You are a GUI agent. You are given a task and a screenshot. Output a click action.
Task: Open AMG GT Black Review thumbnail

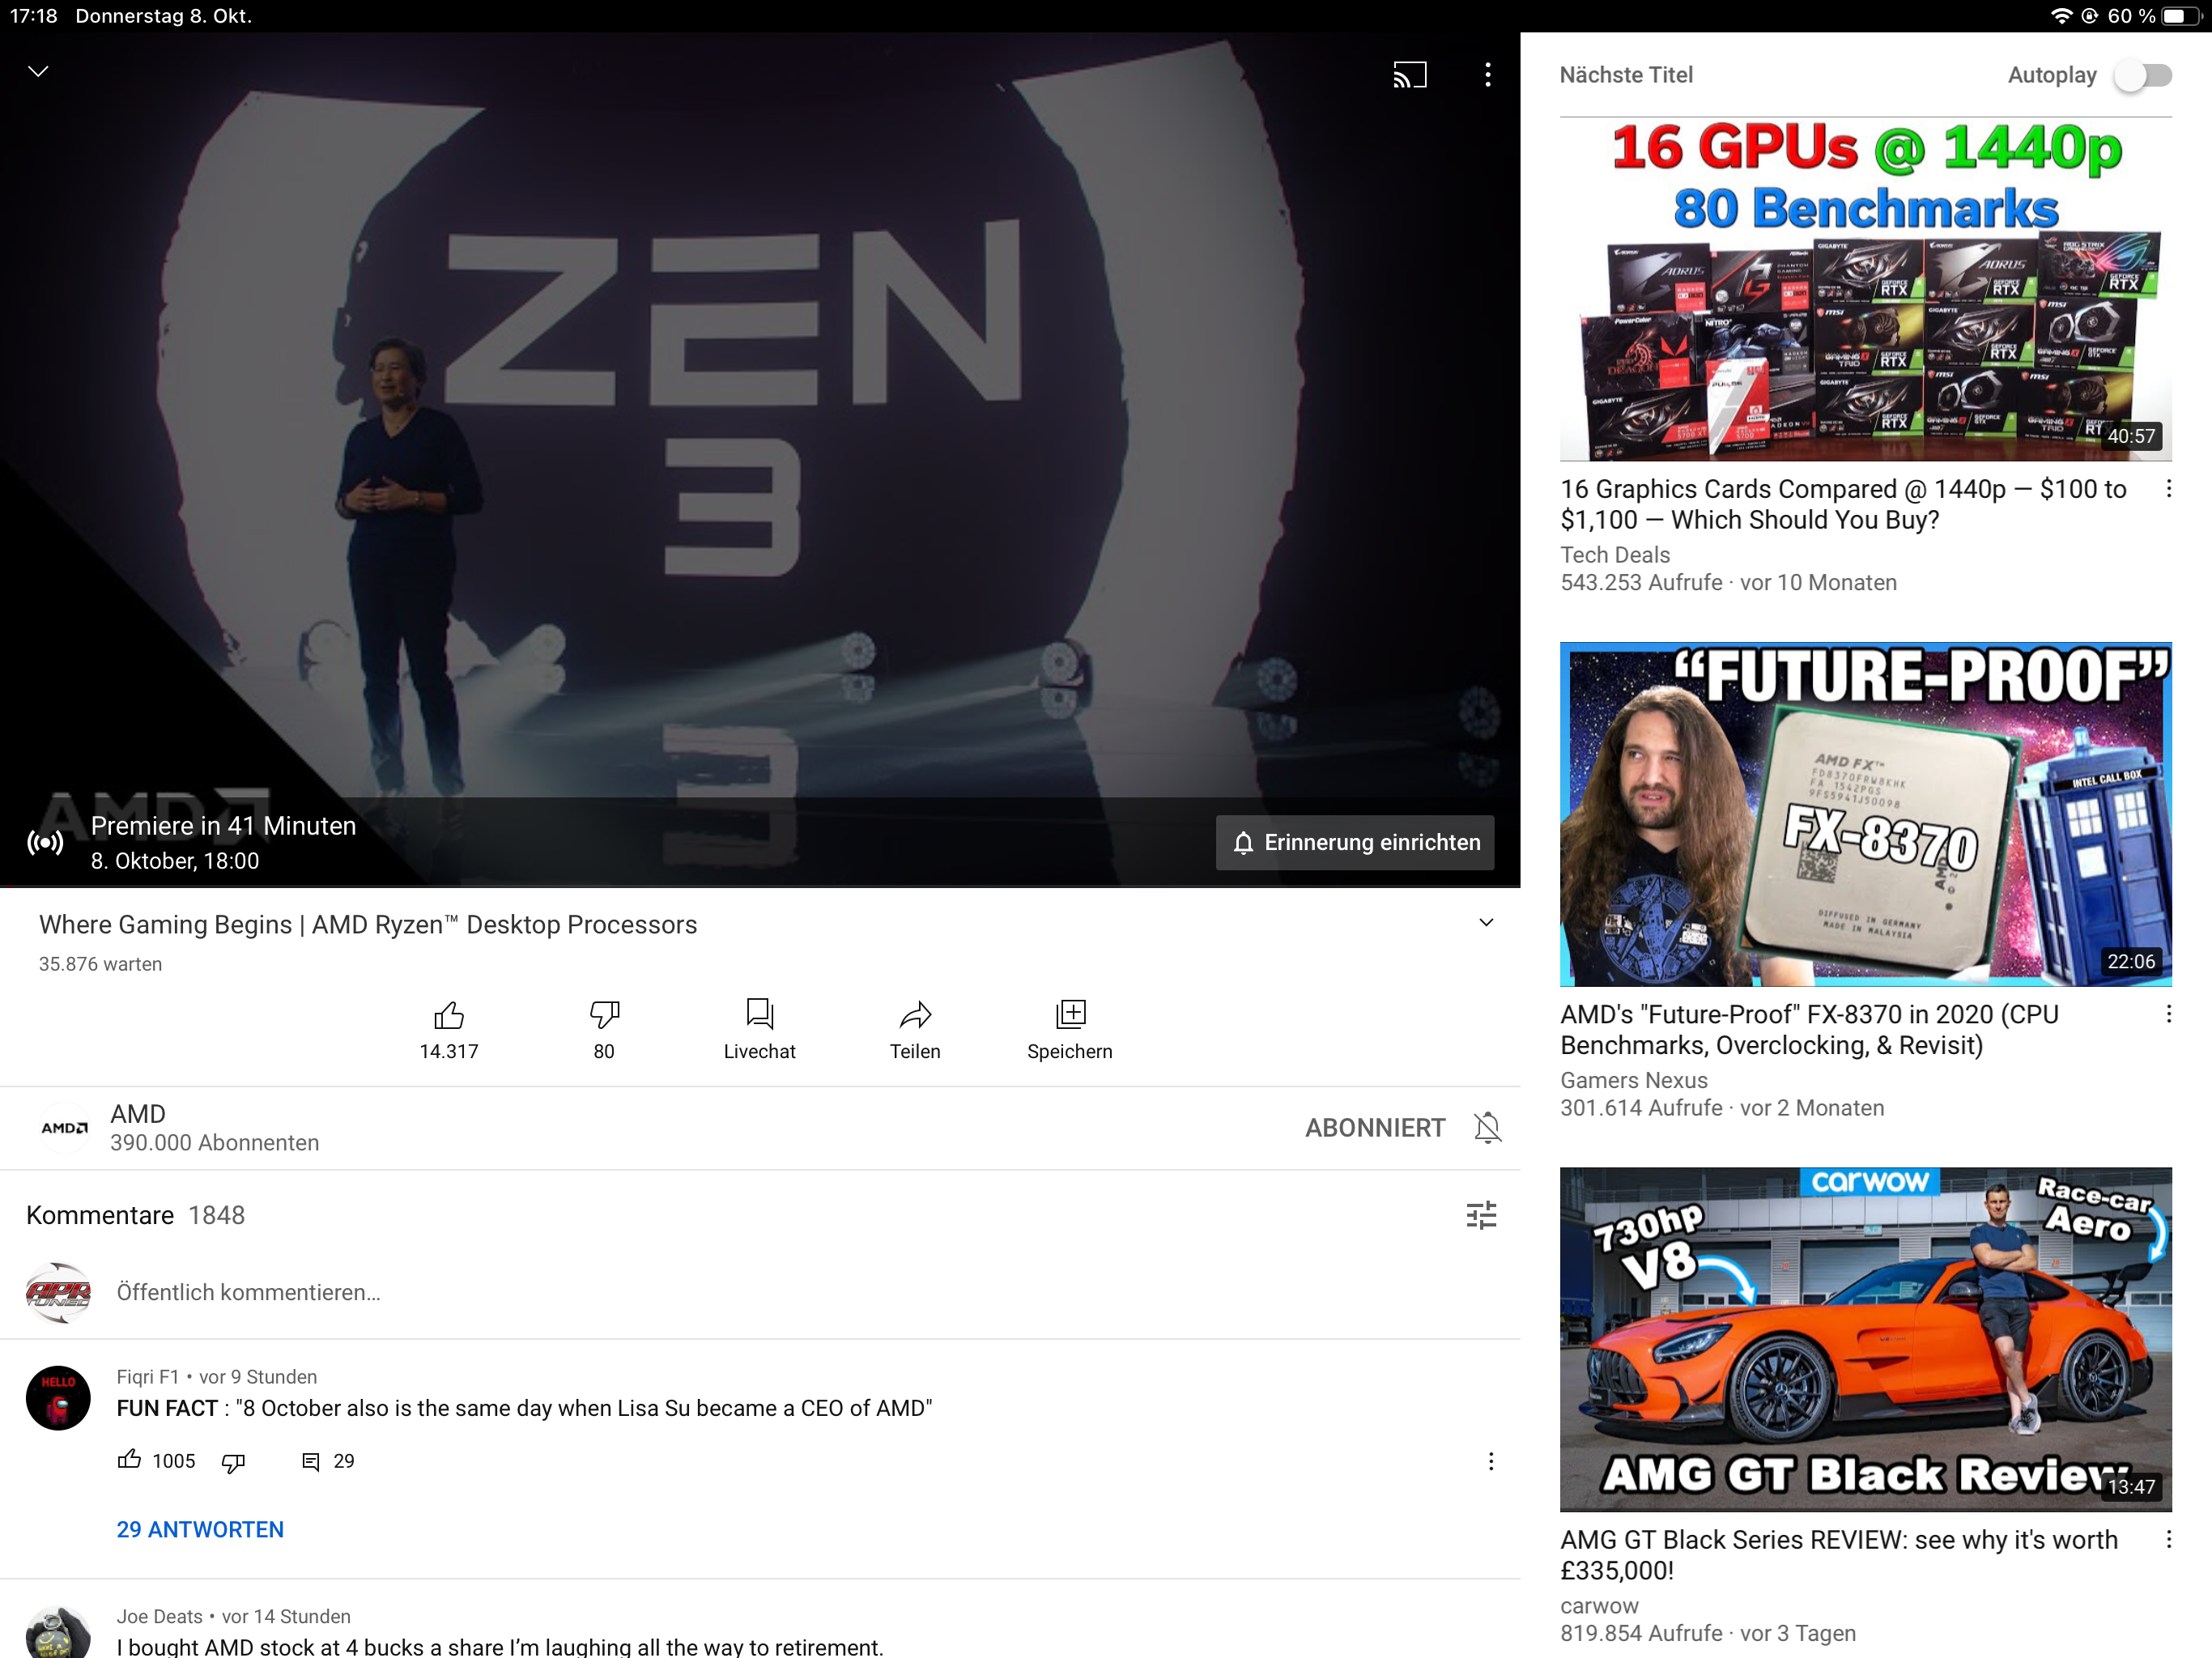[1865, 1339]
